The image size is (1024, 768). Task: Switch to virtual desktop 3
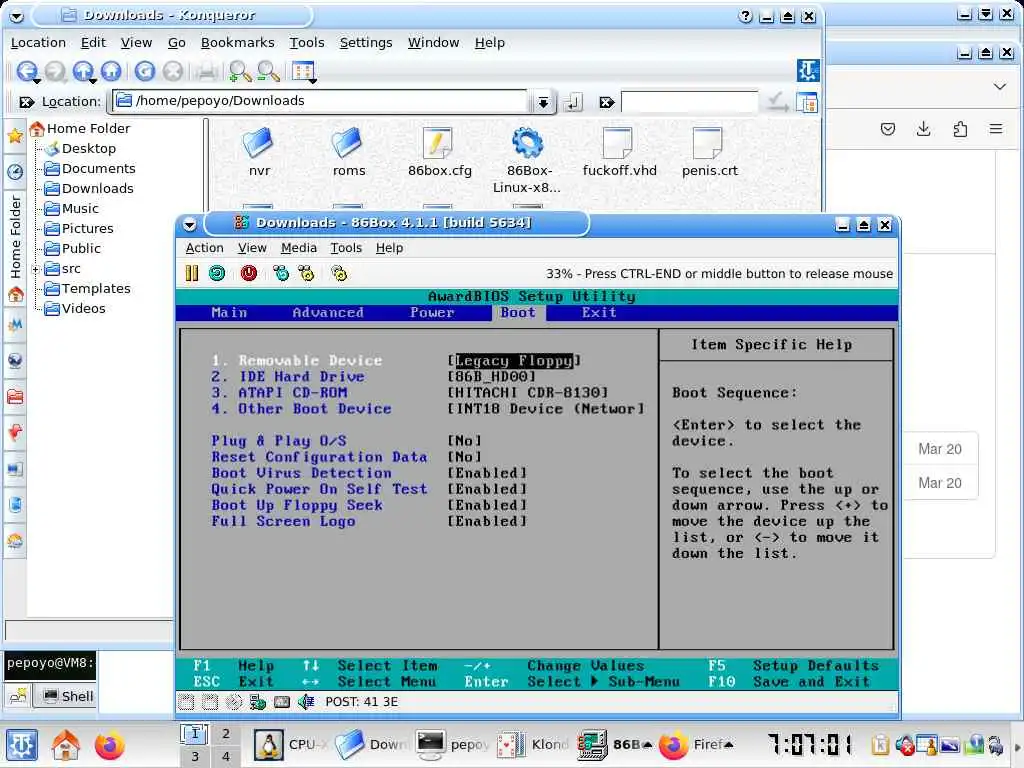click(195, 757)
